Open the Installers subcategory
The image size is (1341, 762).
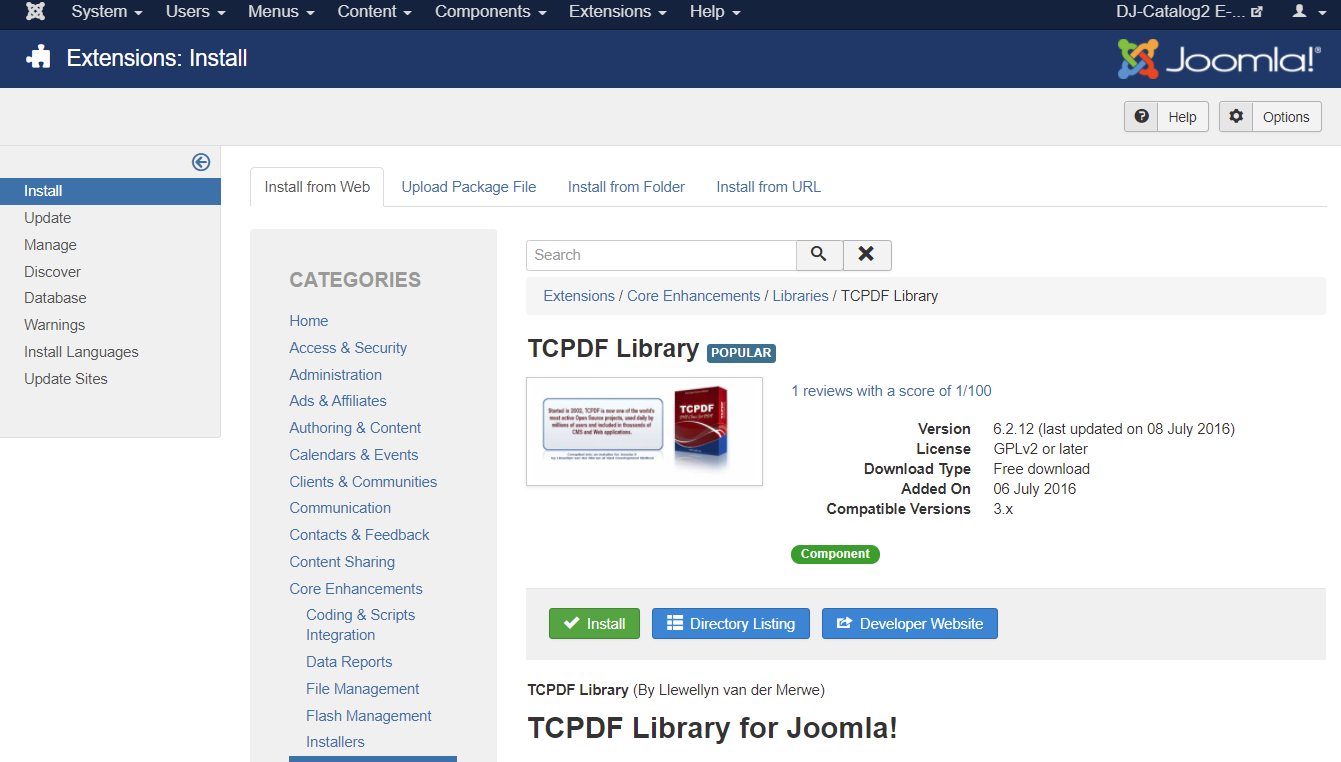coord(335,742)
